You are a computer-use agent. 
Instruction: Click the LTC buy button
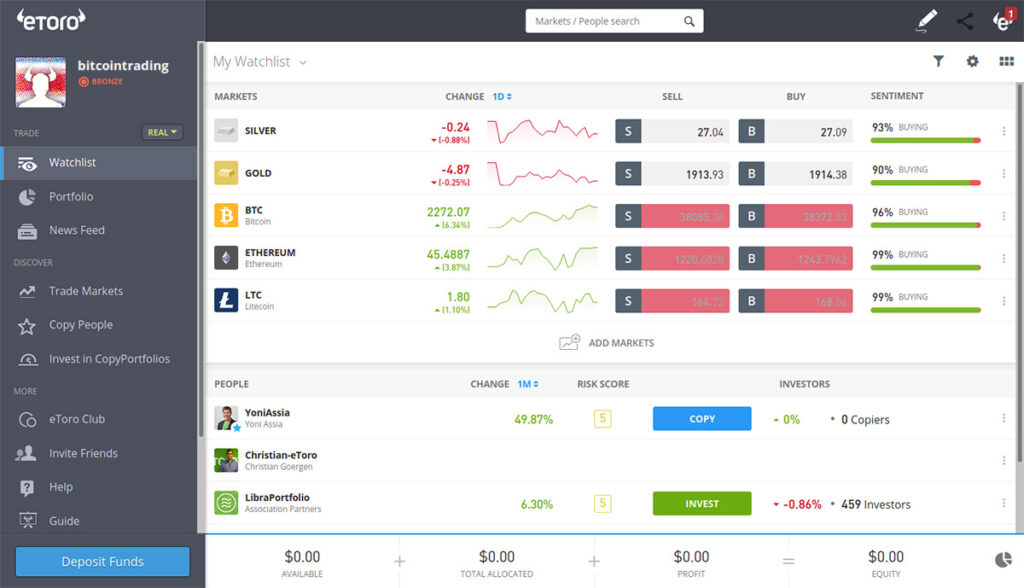(795, 301)
